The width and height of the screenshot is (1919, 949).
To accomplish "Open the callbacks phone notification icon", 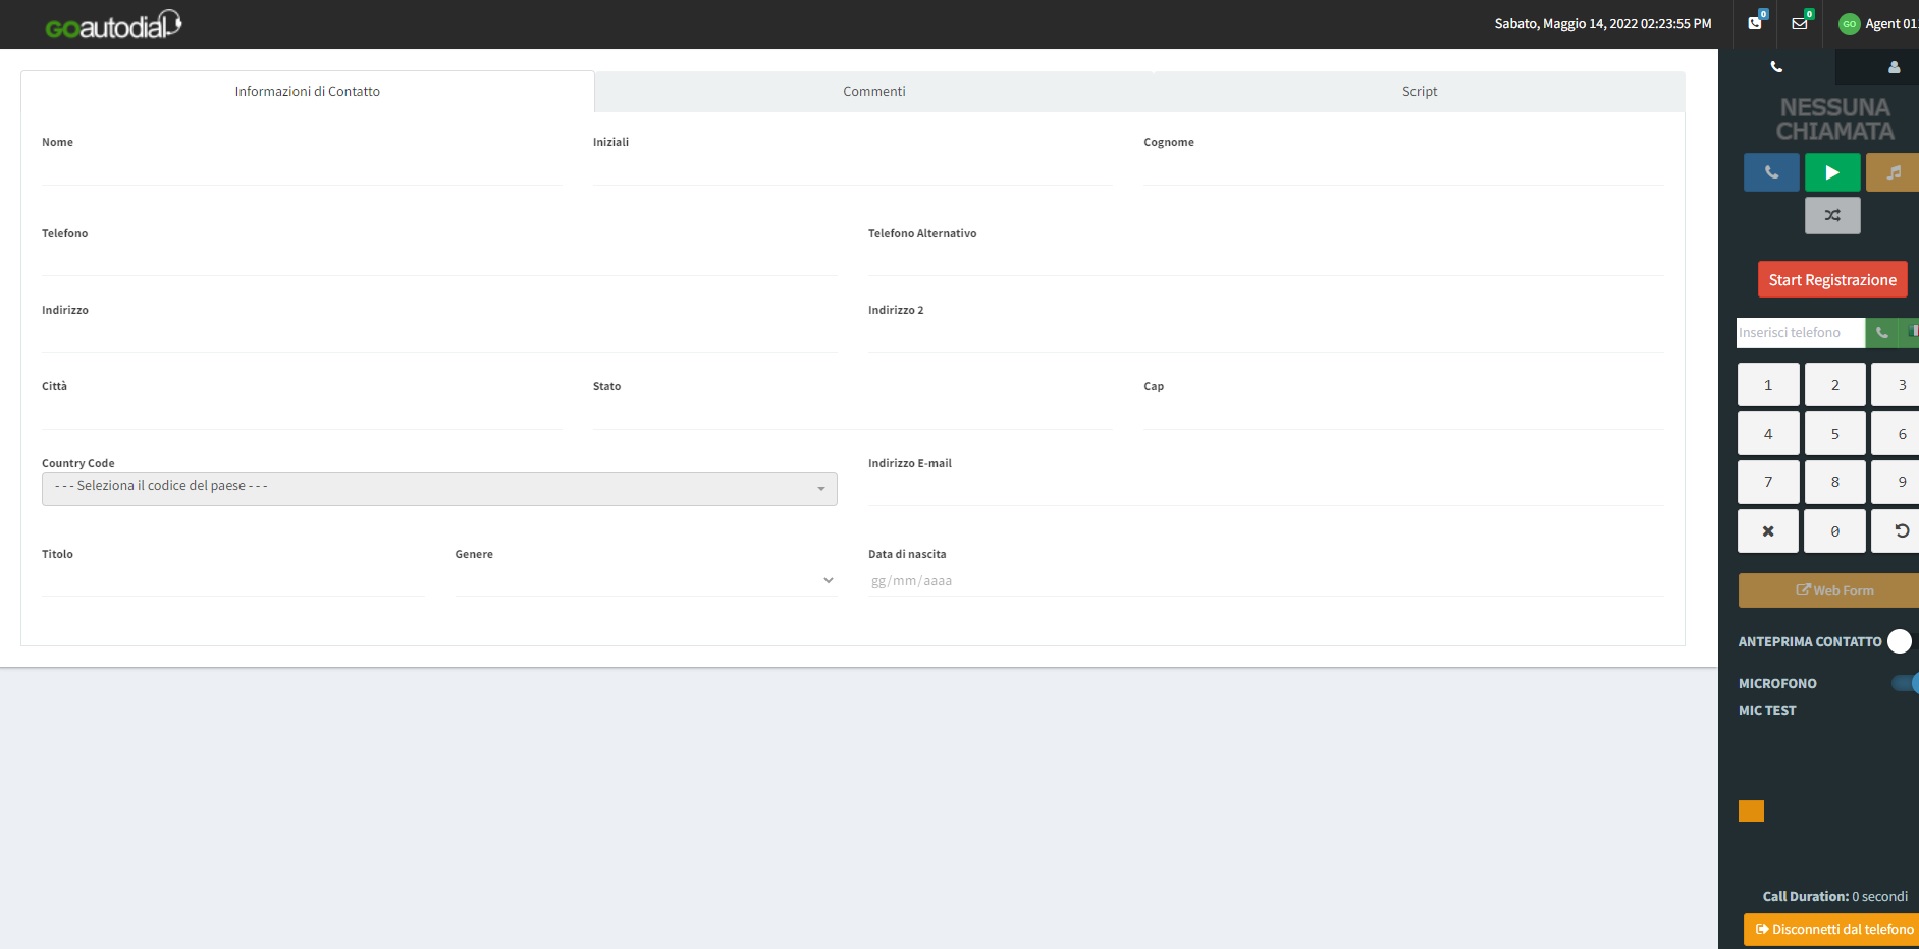I will (1755, 23).
